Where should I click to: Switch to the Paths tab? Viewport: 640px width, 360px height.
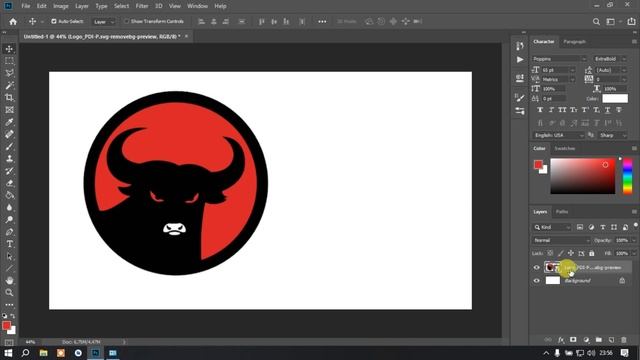562,212
